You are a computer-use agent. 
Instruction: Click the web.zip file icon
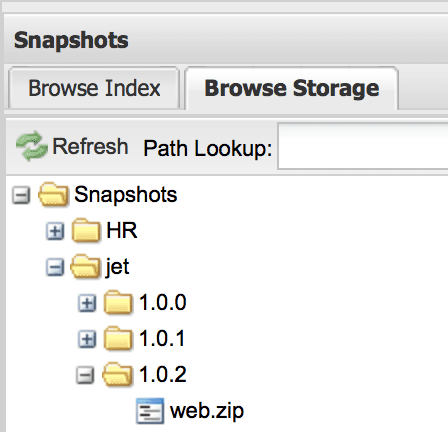(x=150, y=411)
